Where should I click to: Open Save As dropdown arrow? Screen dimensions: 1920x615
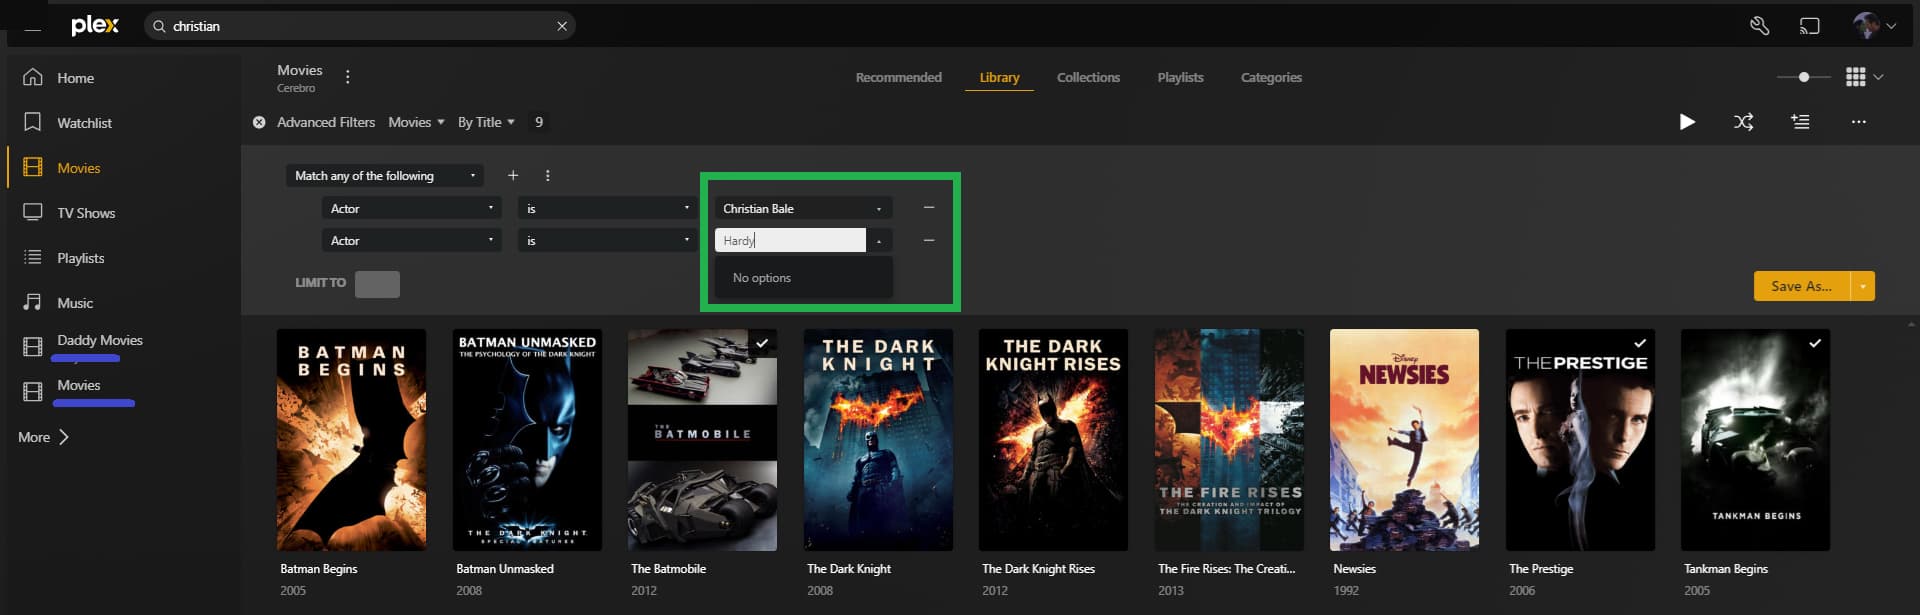pos(1863,286)
